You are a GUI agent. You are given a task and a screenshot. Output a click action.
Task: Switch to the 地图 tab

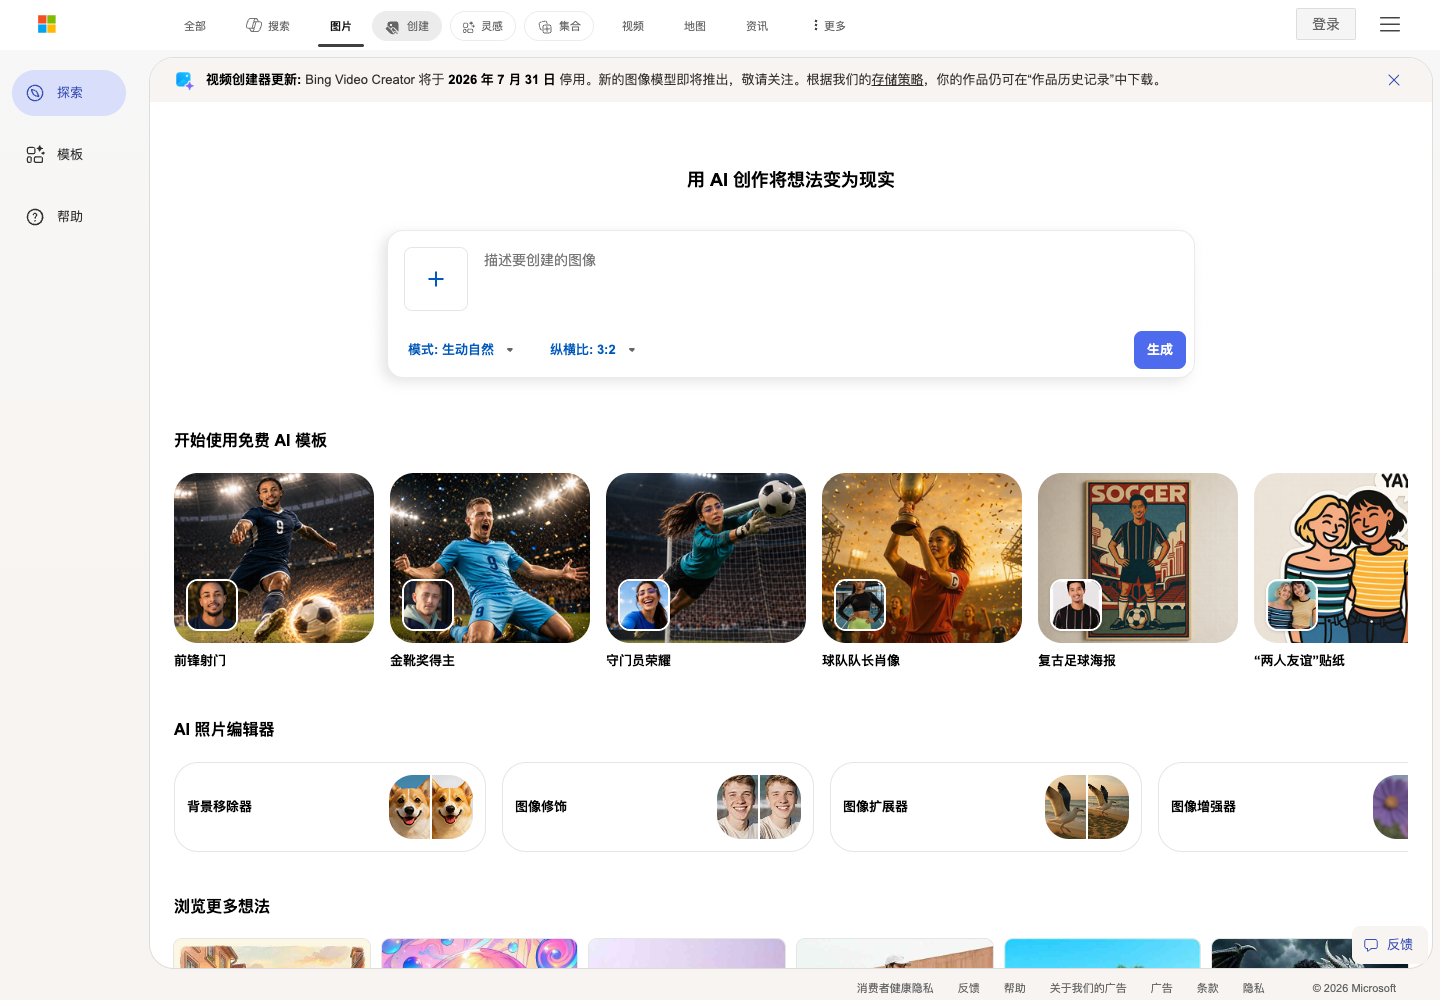tap(695, 26)
